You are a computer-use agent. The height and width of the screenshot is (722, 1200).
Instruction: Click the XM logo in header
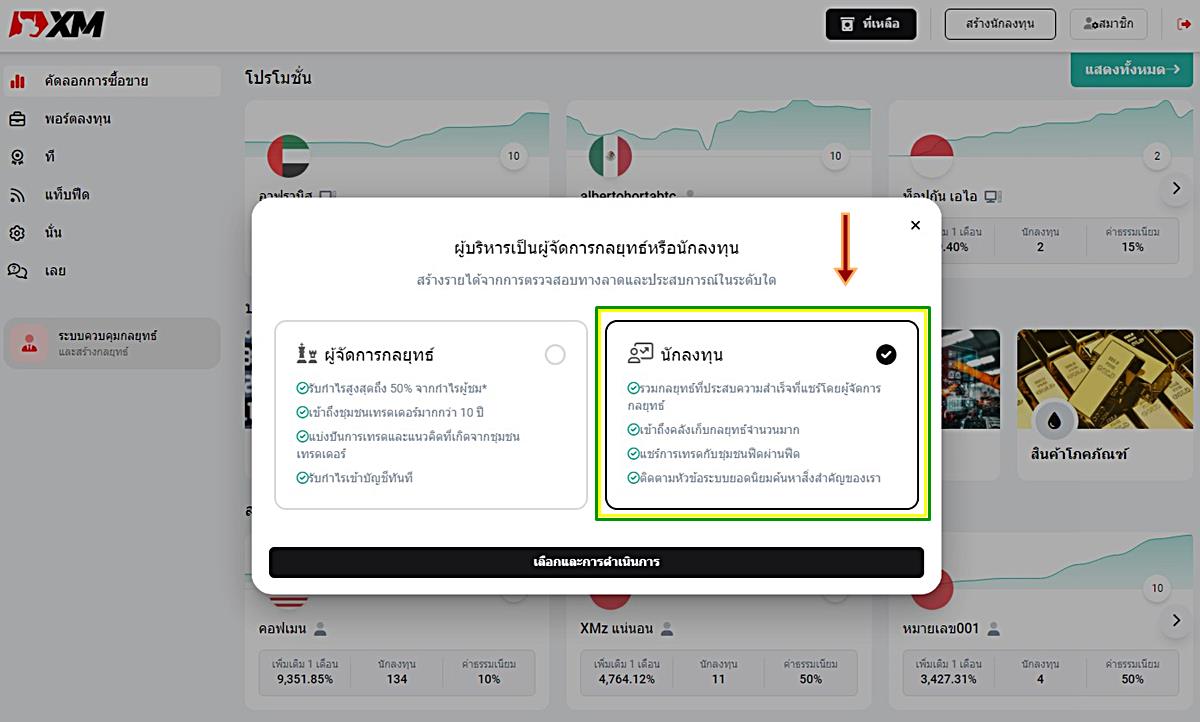[x=57, y=24]
